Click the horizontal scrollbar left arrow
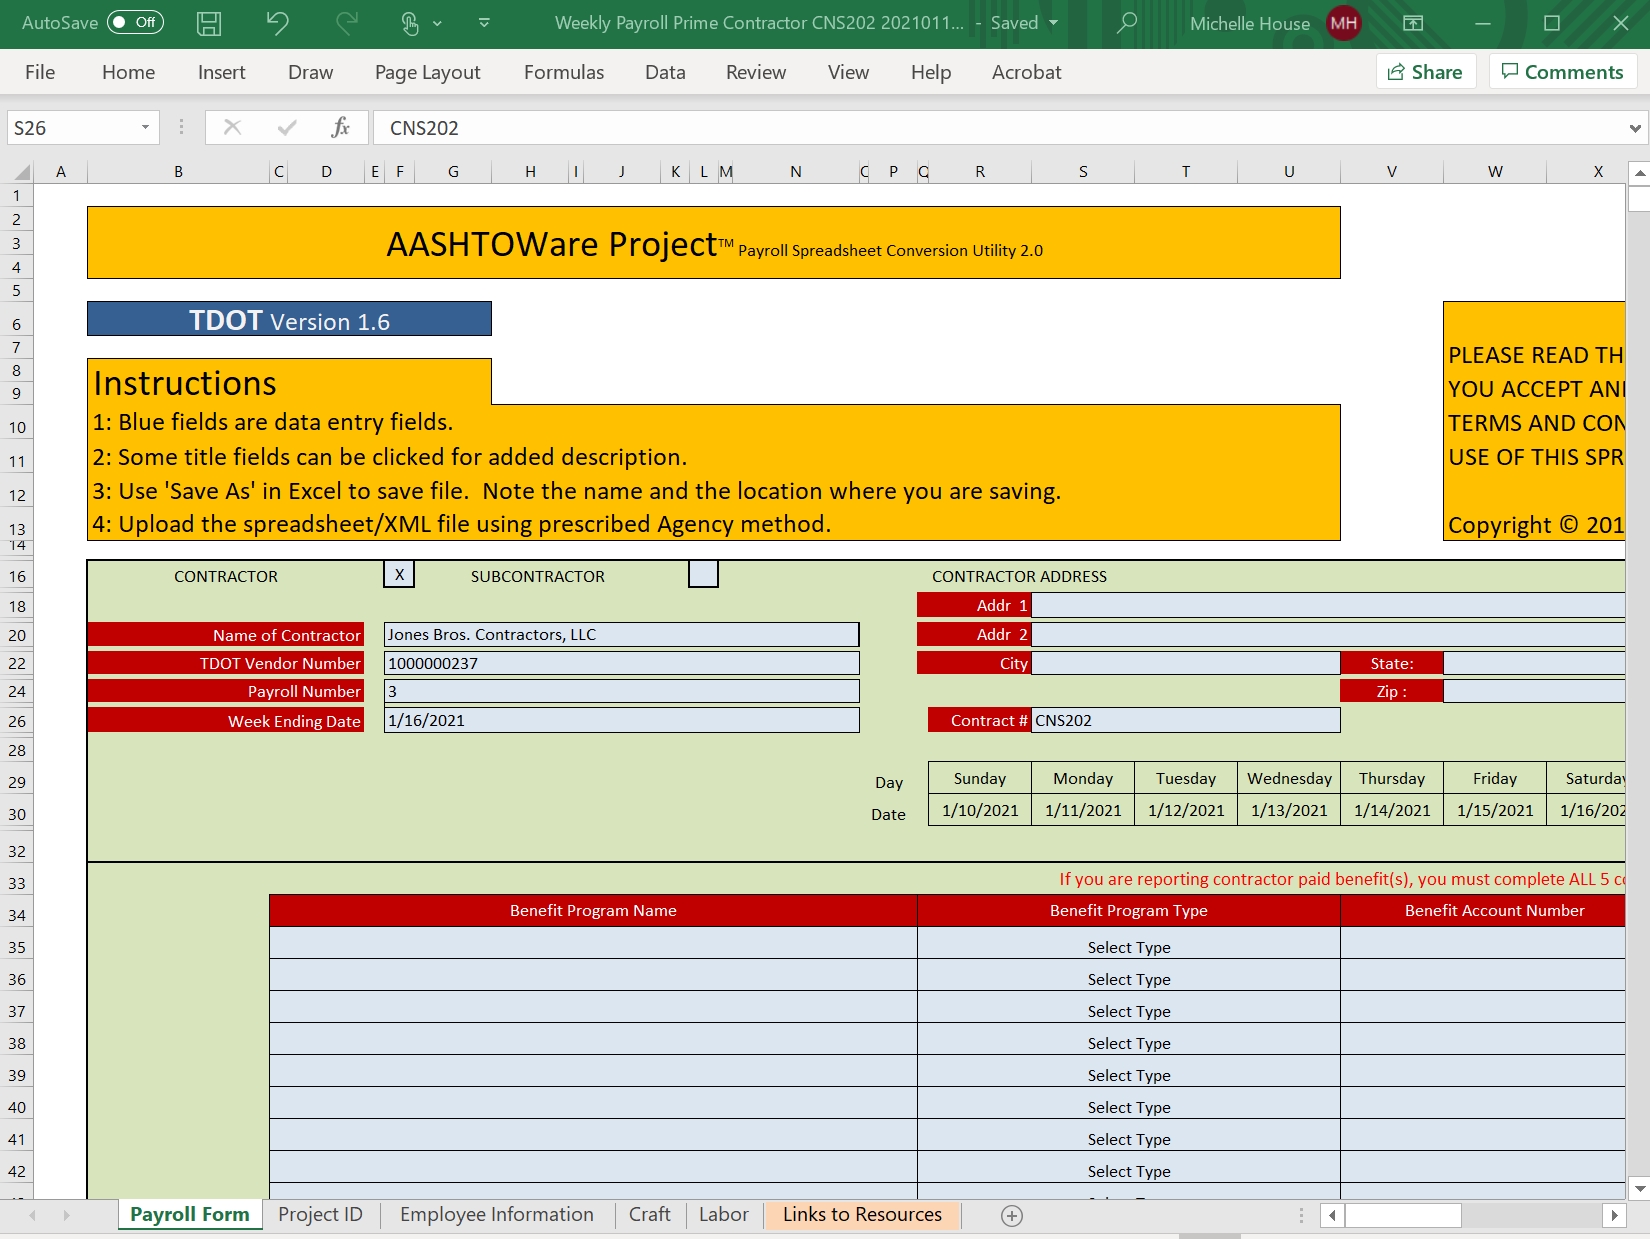 [x=1332, y=1215]
